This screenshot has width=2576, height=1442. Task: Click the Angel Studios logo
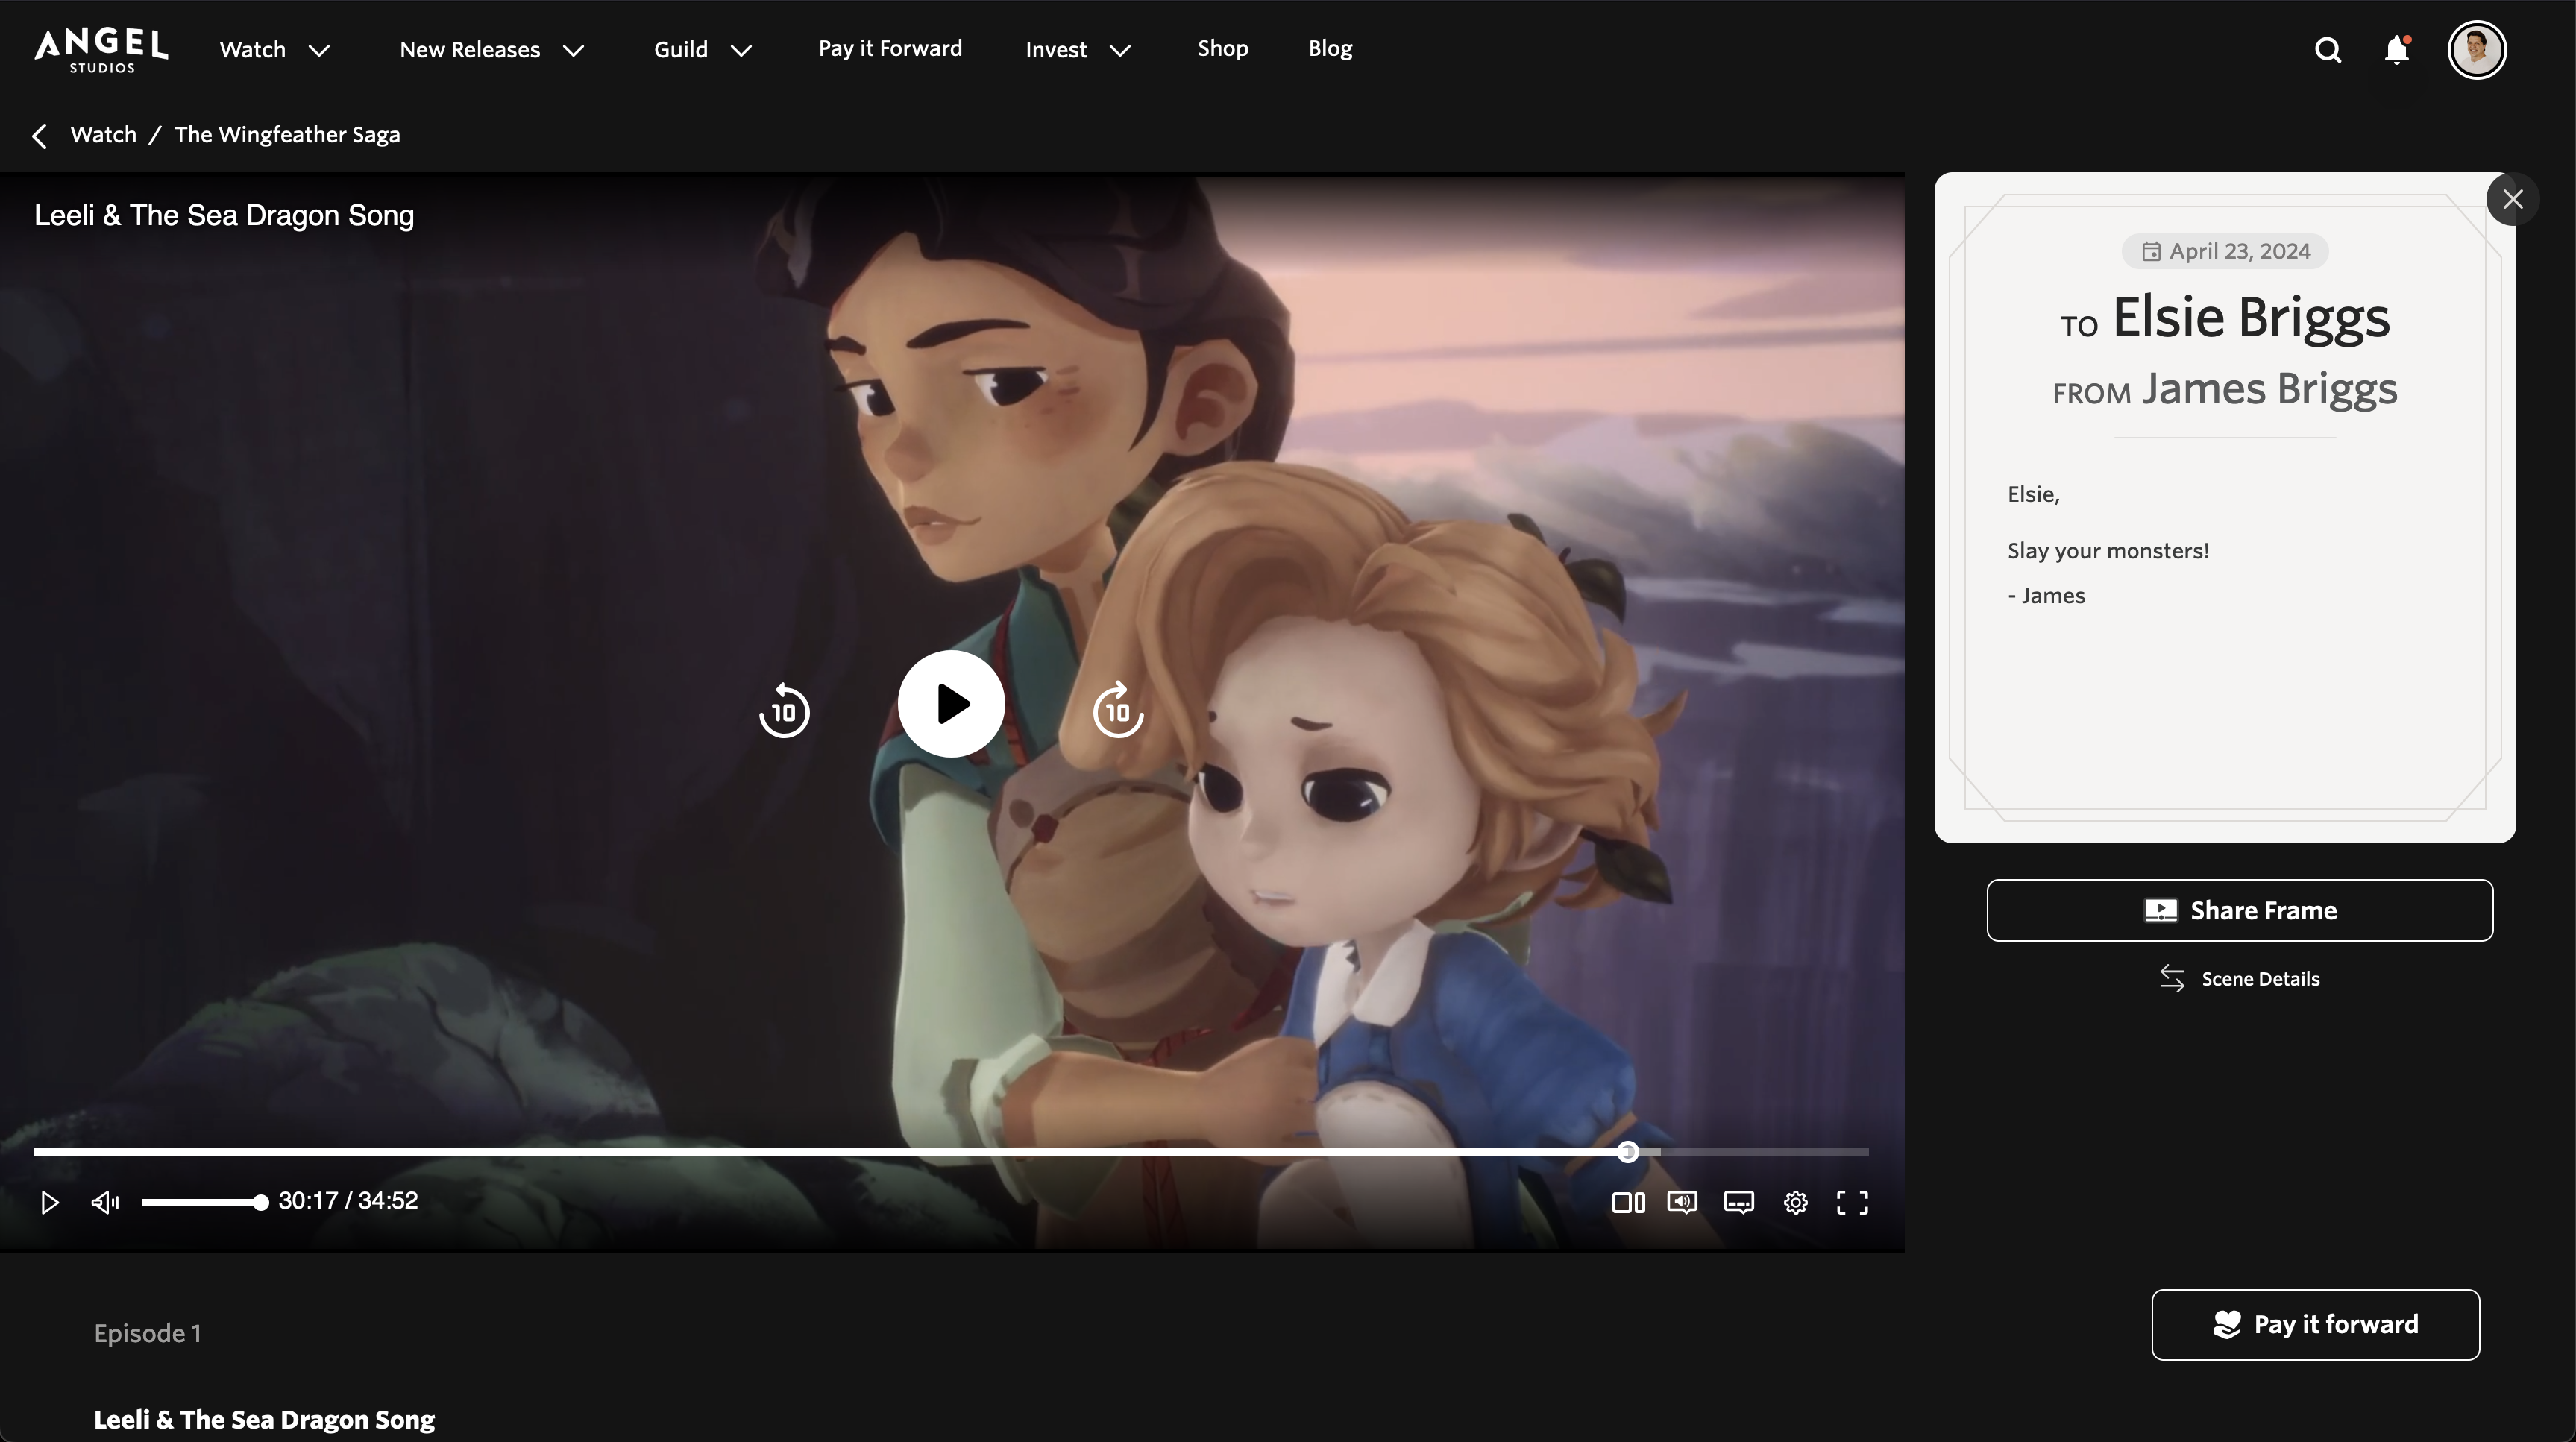pyautogui.click(x=101, y=50)
